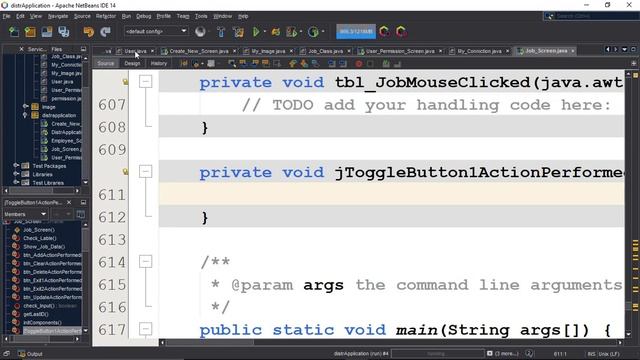This screenshot has width=640, height=360.
Task: Click the Undo arrow icon
Action: [89, 31]
